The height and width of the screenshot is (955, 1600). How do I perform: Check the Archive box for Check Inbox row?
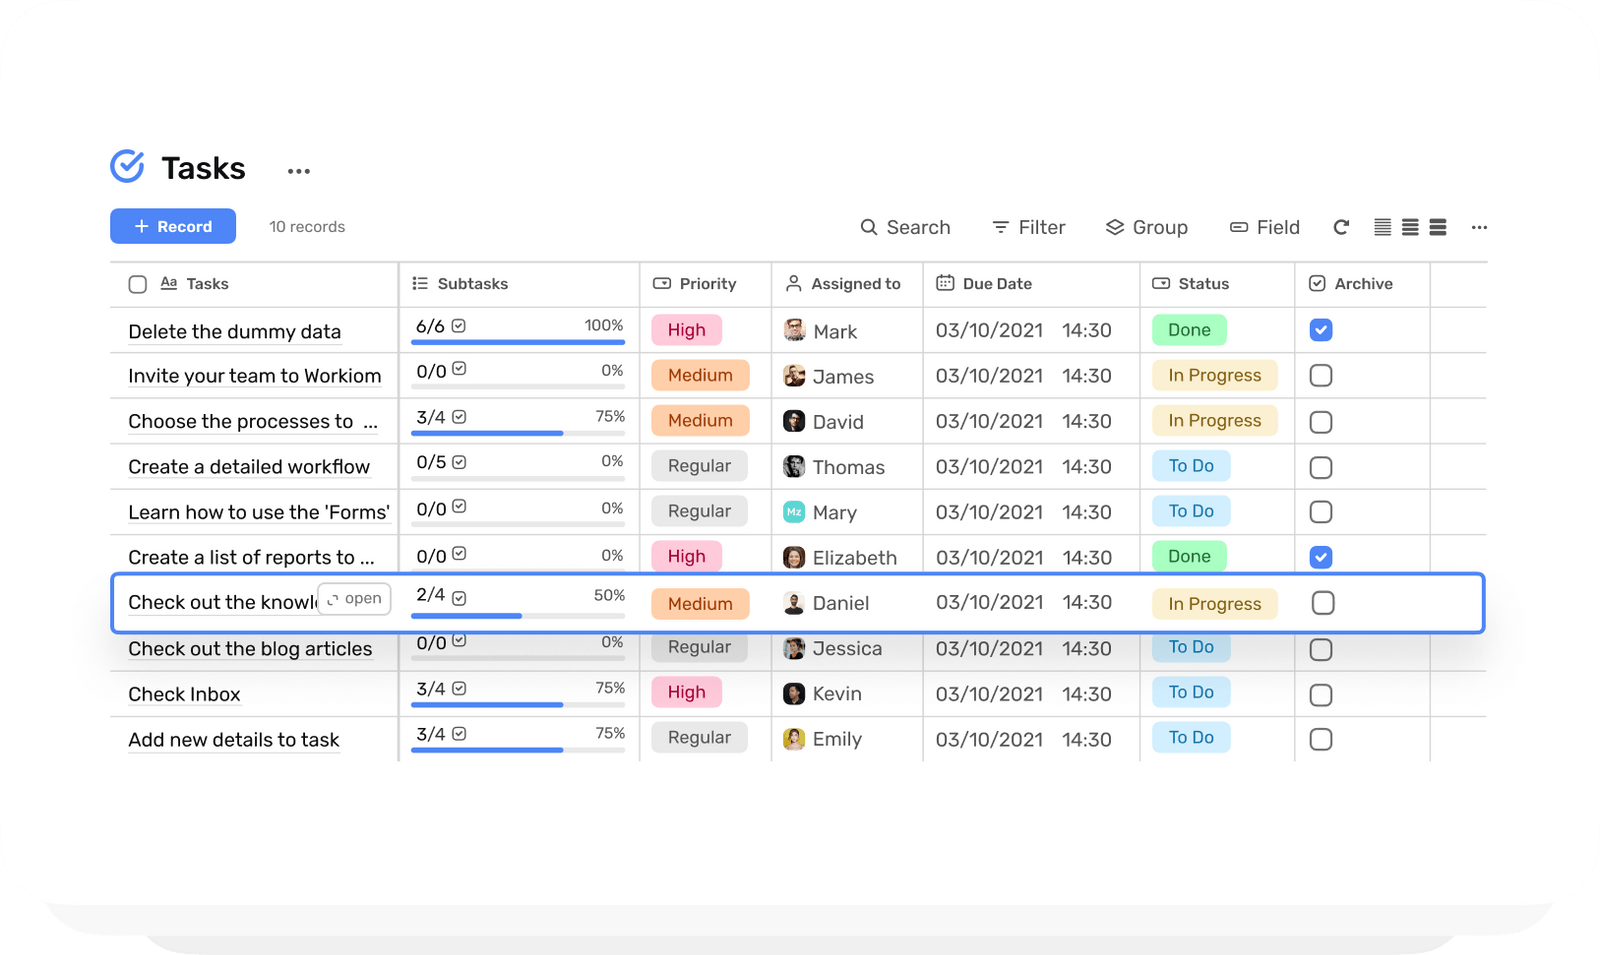pyautogui.click(x=1321, y=693)
